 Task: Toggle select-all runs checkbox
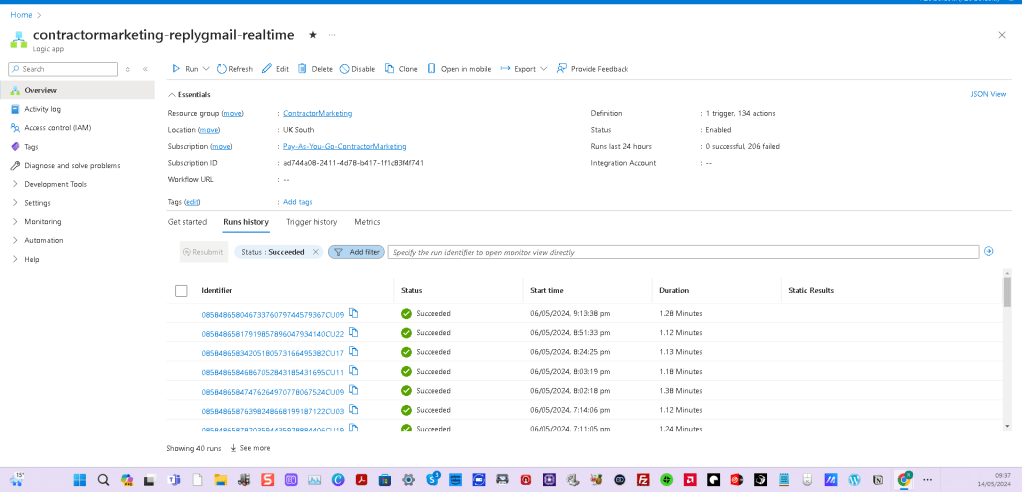click(181, 291)
